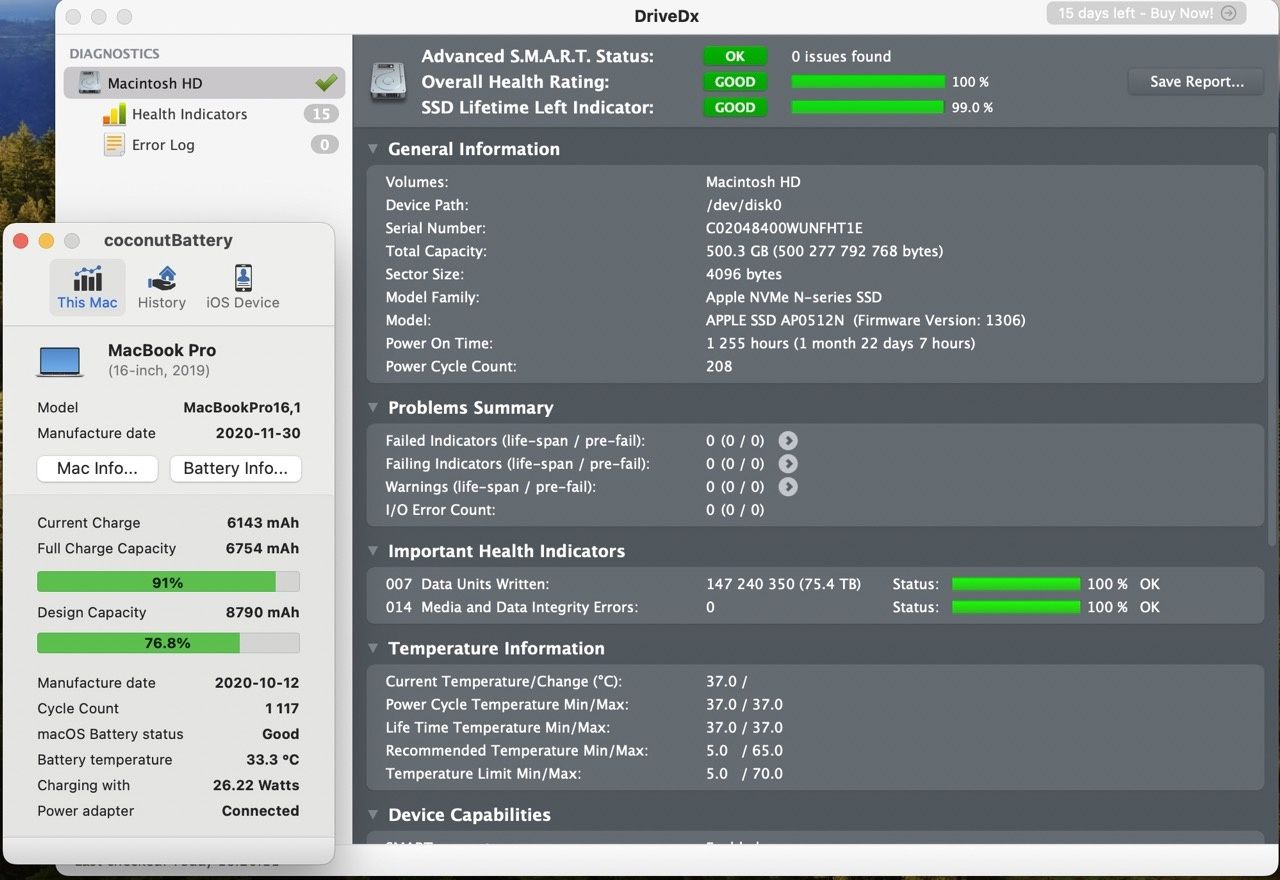Click Data Units Written 147 240 350 value
Image resolution: width=1280 pixels, height=880 pixels.
click(x=783, y=584)
